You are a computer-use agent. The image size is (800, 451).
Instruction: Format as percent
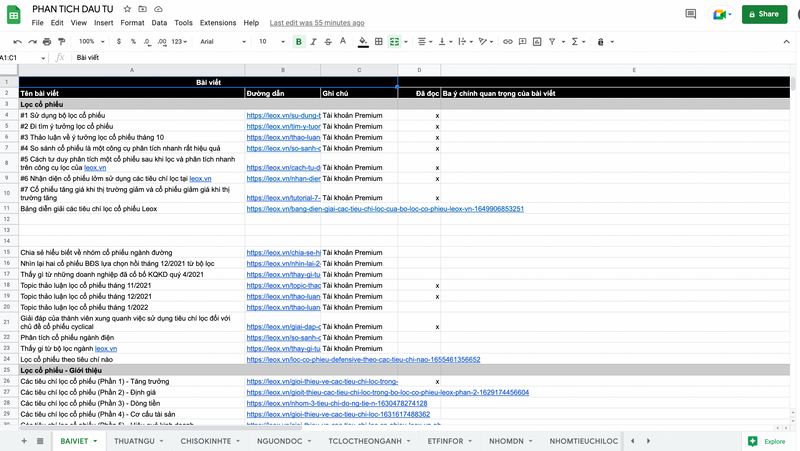tap(133, 42)
